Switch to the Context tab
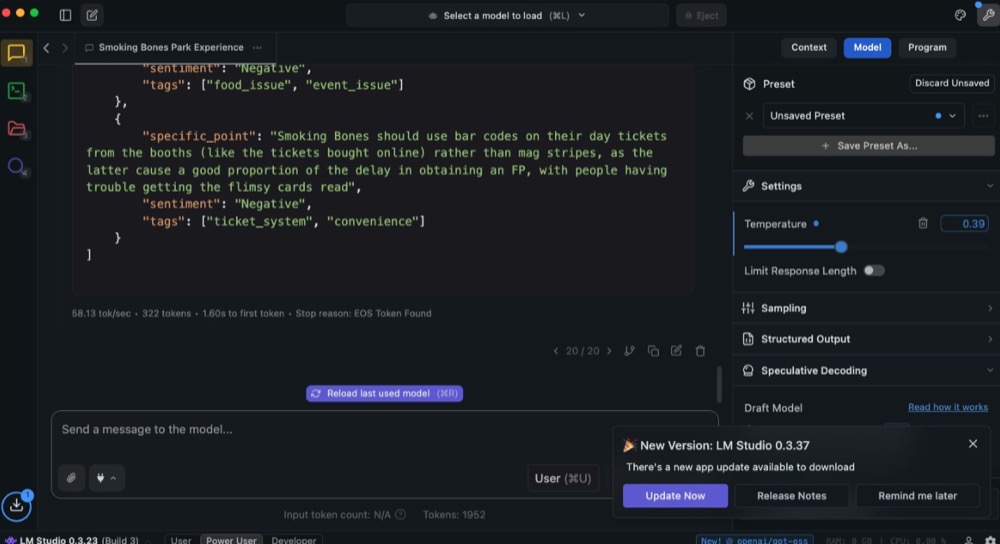The width and height of the screenshot is (1000, 544). pyautogui.click(x=809, y=47)
